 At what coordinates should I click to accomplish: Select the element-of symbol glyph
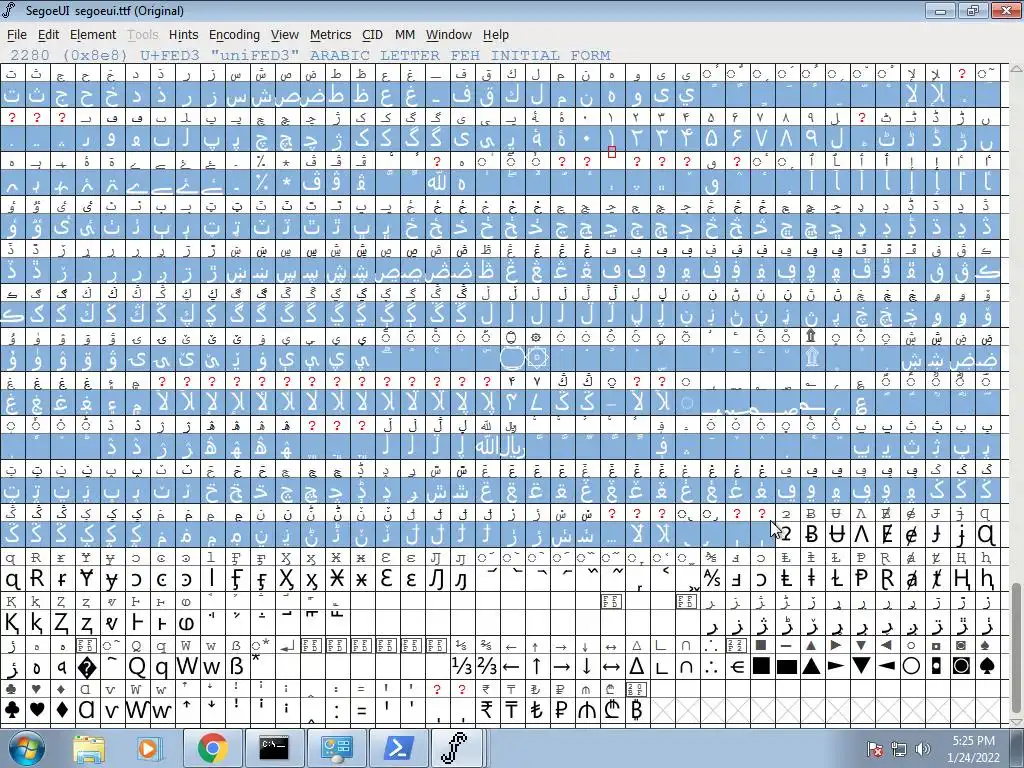point(737,666)
